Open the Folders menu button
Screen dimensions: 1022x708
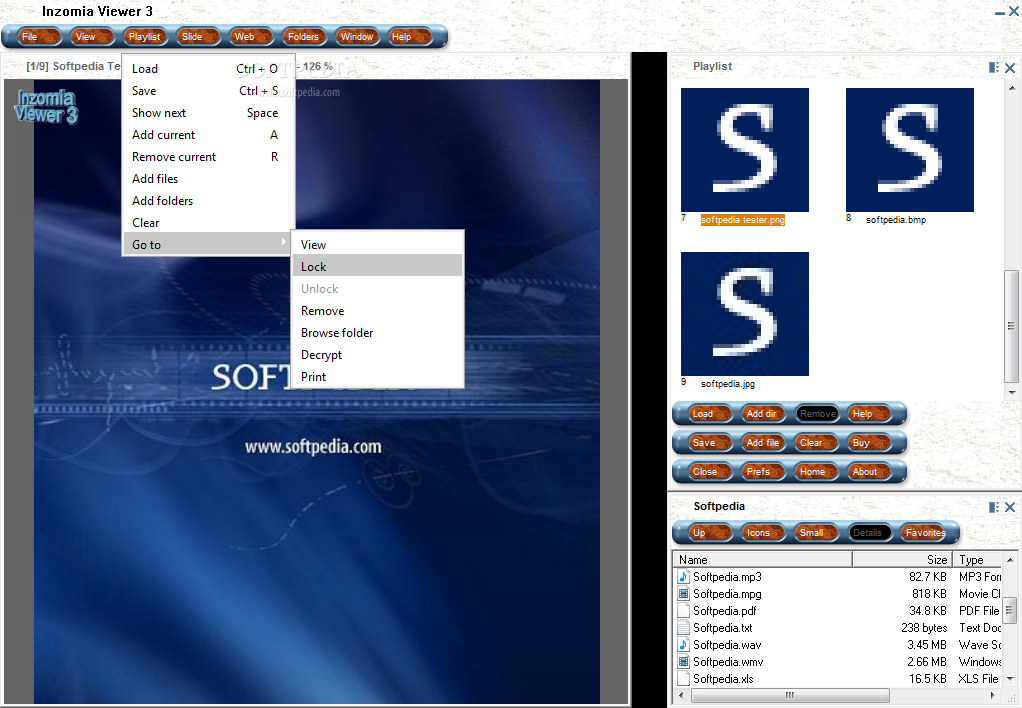pyautogui.click(x=304, y=37)
